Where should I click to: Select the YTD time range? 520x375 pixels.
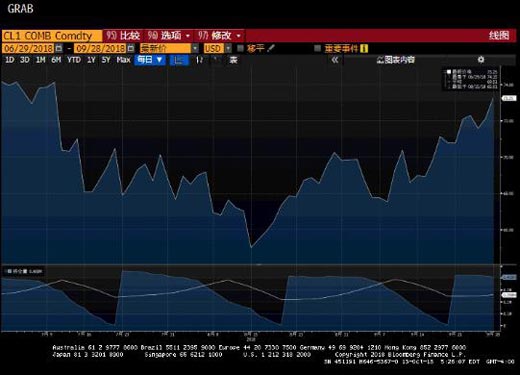tap(74, 60)
